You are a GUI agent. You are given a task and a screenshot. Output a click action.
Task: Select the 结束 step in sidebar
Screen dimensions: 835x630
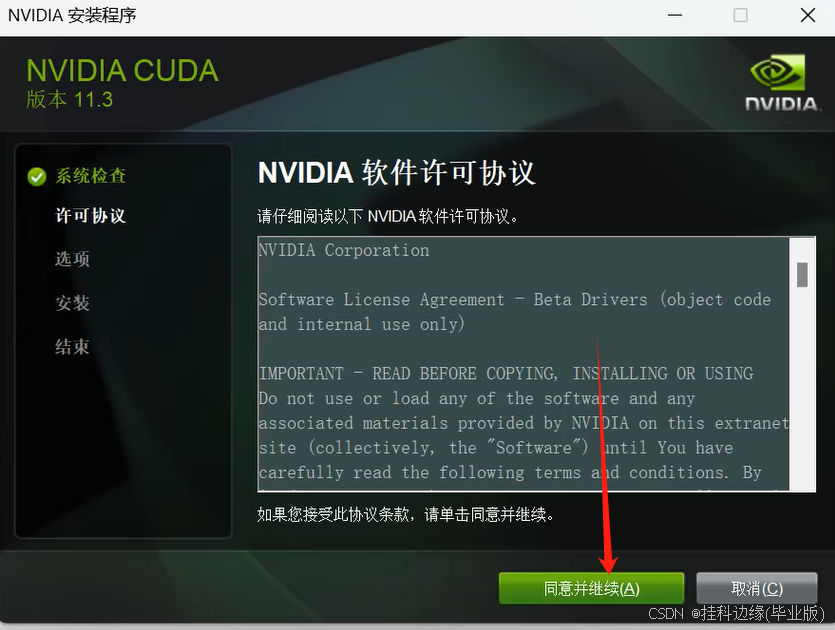click(x=72, y=347)
